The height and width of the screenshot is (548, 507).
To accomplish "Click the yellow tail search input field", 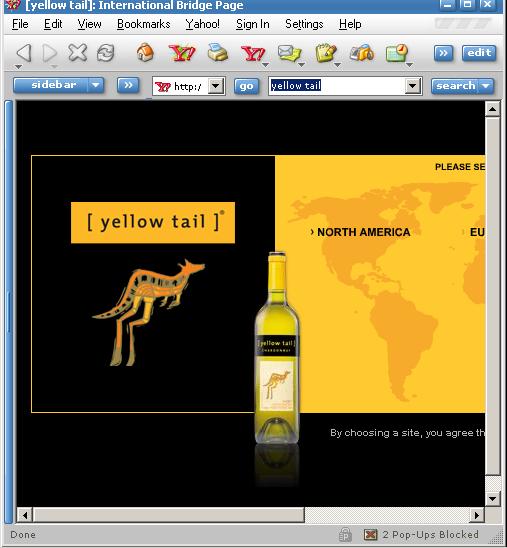I will point(337,86).
